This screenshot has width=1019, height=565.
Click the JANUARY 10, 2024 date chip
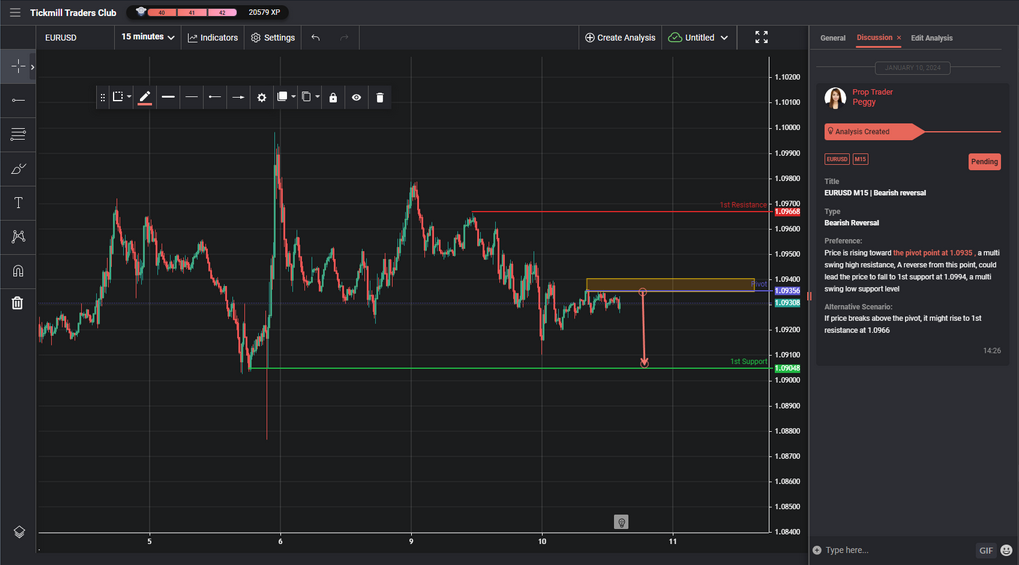(912, 68)
